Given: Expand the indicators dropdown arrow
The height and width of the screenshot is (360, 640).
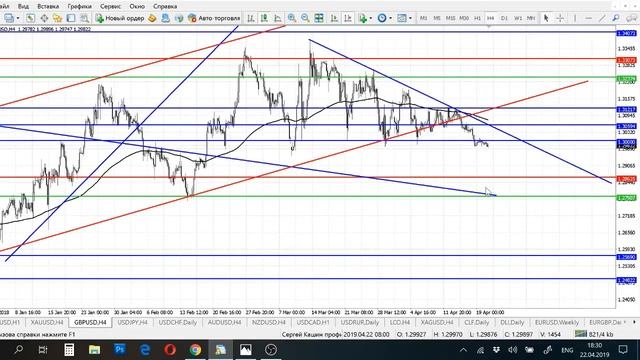Looking at the screenshot, I should (371, 18).
